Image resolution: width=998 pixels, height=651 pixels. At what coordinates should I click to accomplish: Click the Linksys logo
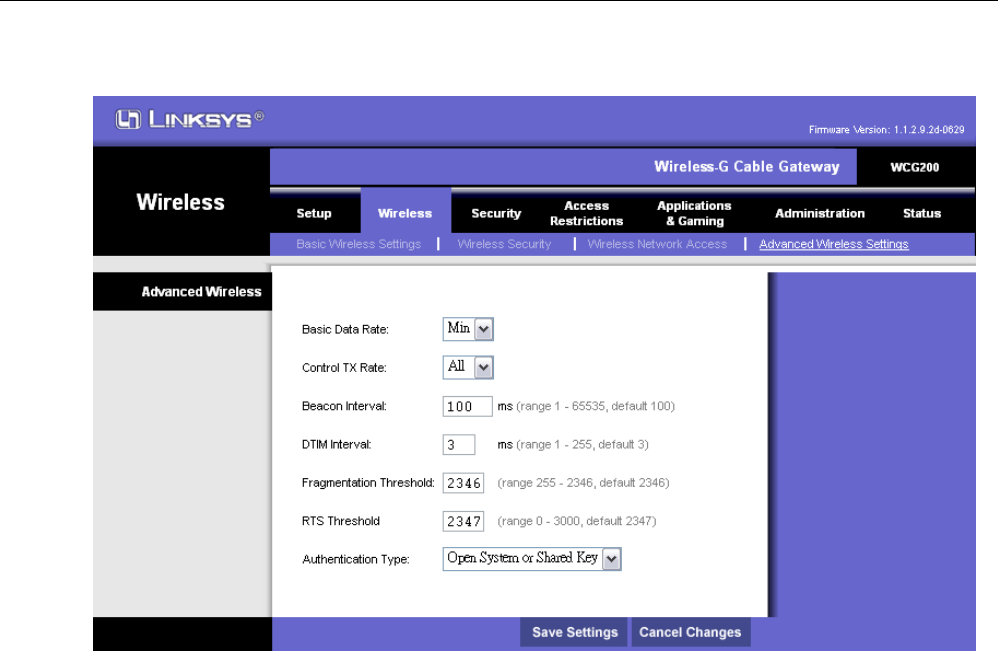click(189, 119)
